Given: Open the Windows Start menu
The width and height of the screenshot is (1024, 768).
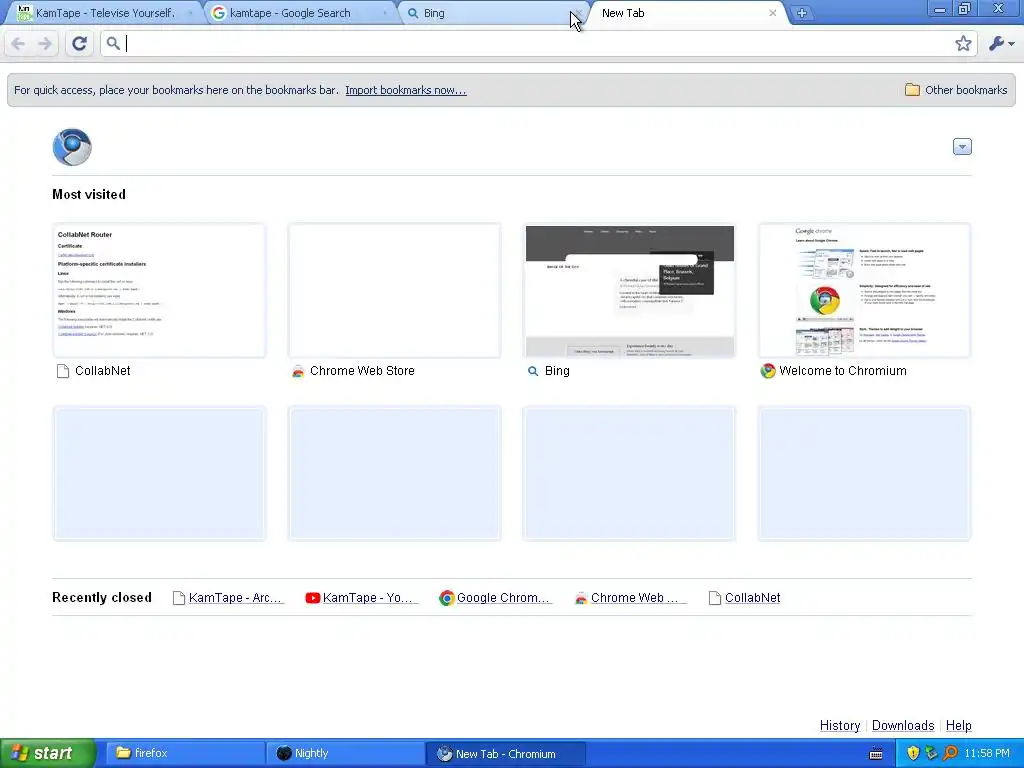Looking at the screenshot, I should point(48,753).
